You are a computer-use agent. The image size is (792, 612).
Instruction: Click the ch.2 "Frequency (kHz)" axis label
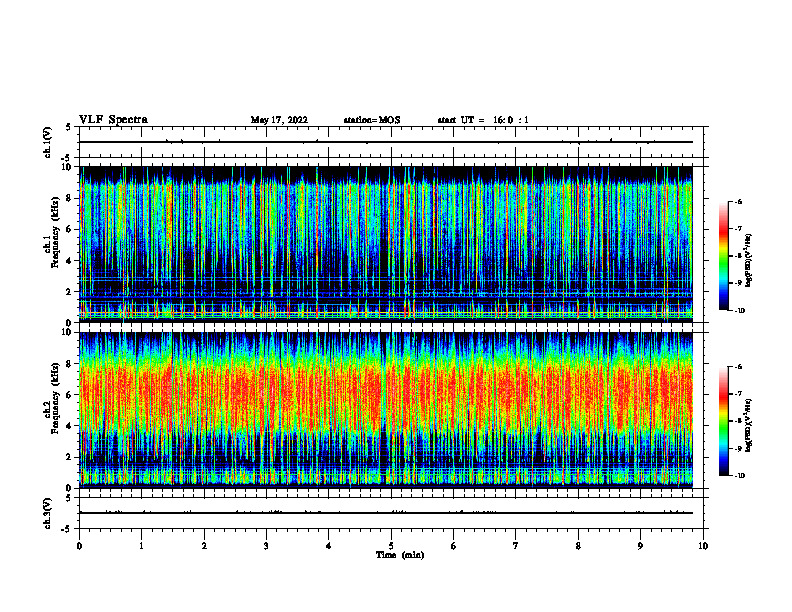(55, 398)
